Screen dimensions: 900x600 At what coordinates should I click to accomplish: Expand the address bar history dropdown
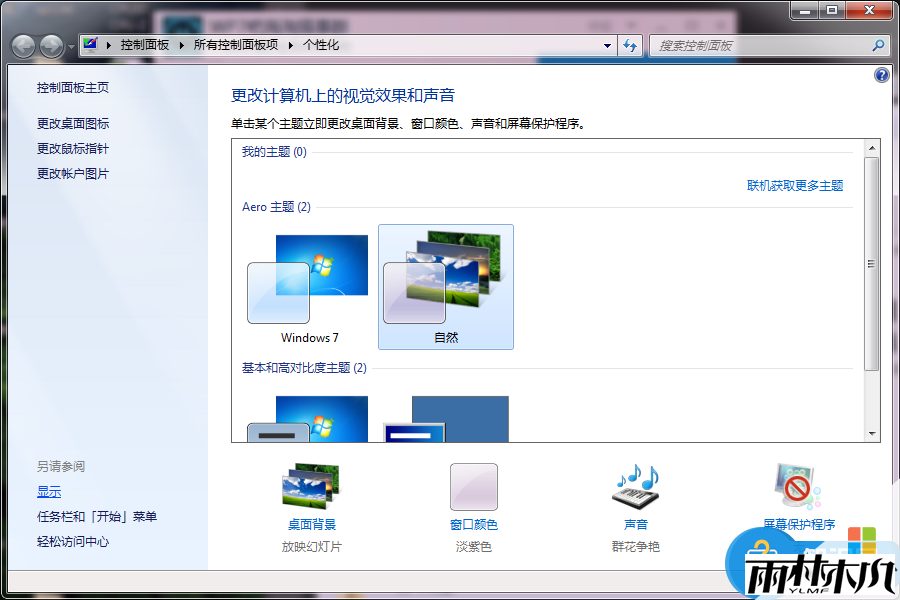coord(607,45)
